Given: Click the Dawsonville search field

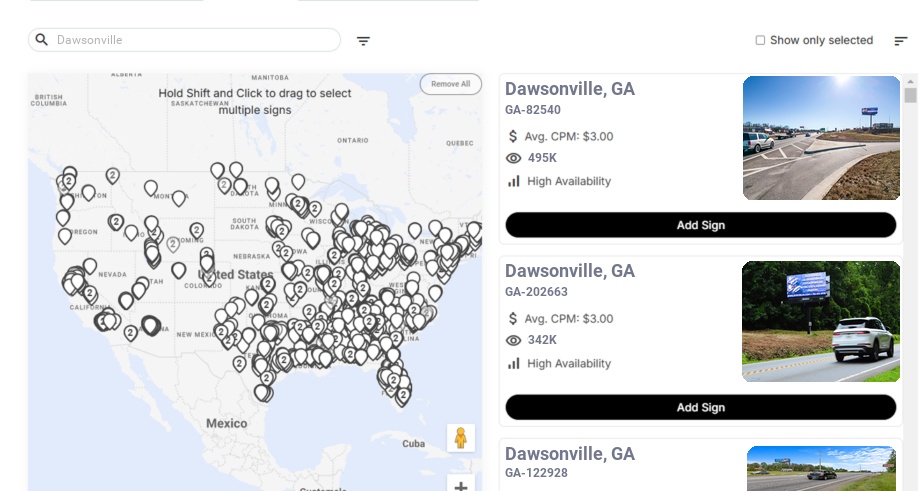Looking at the screenshot, I should (x=195, y=40).
